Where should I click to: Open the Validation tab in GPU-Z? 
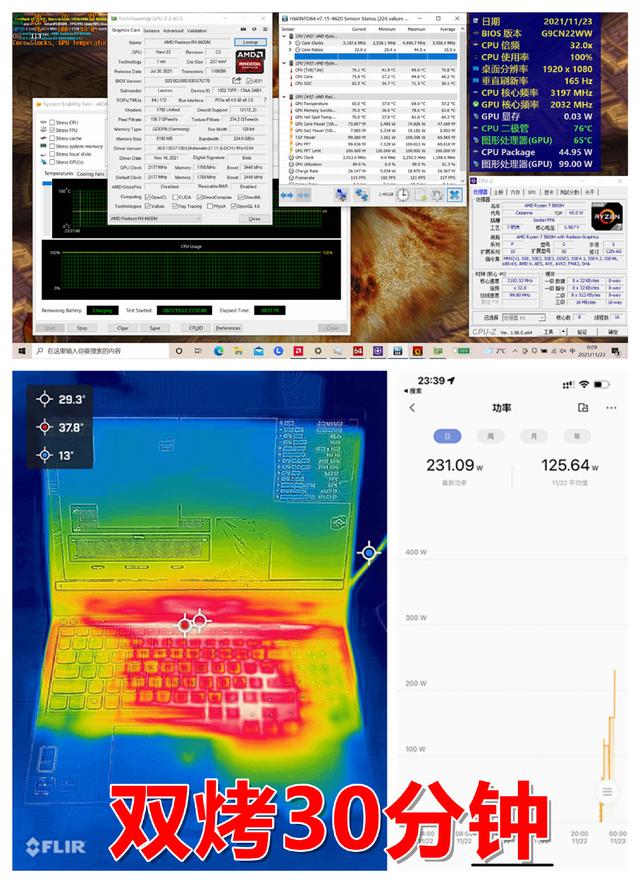[x=197, y=30]
